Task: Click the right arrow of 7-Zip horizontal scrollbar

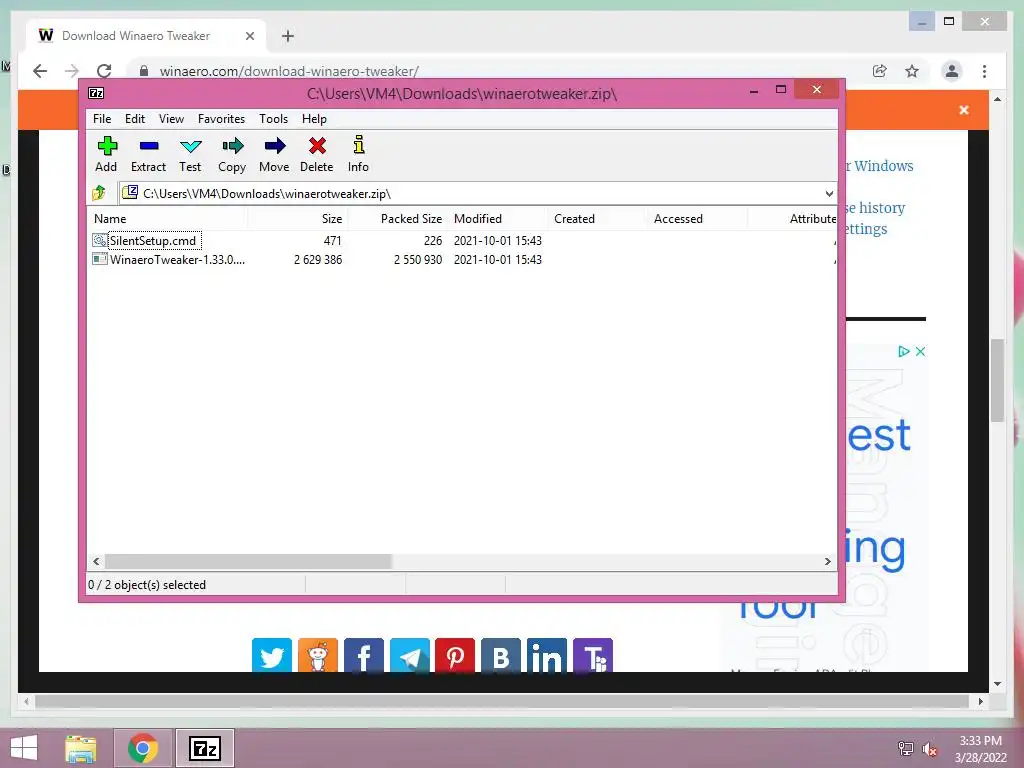Action: pyautogui.click(x=827, y=561)
